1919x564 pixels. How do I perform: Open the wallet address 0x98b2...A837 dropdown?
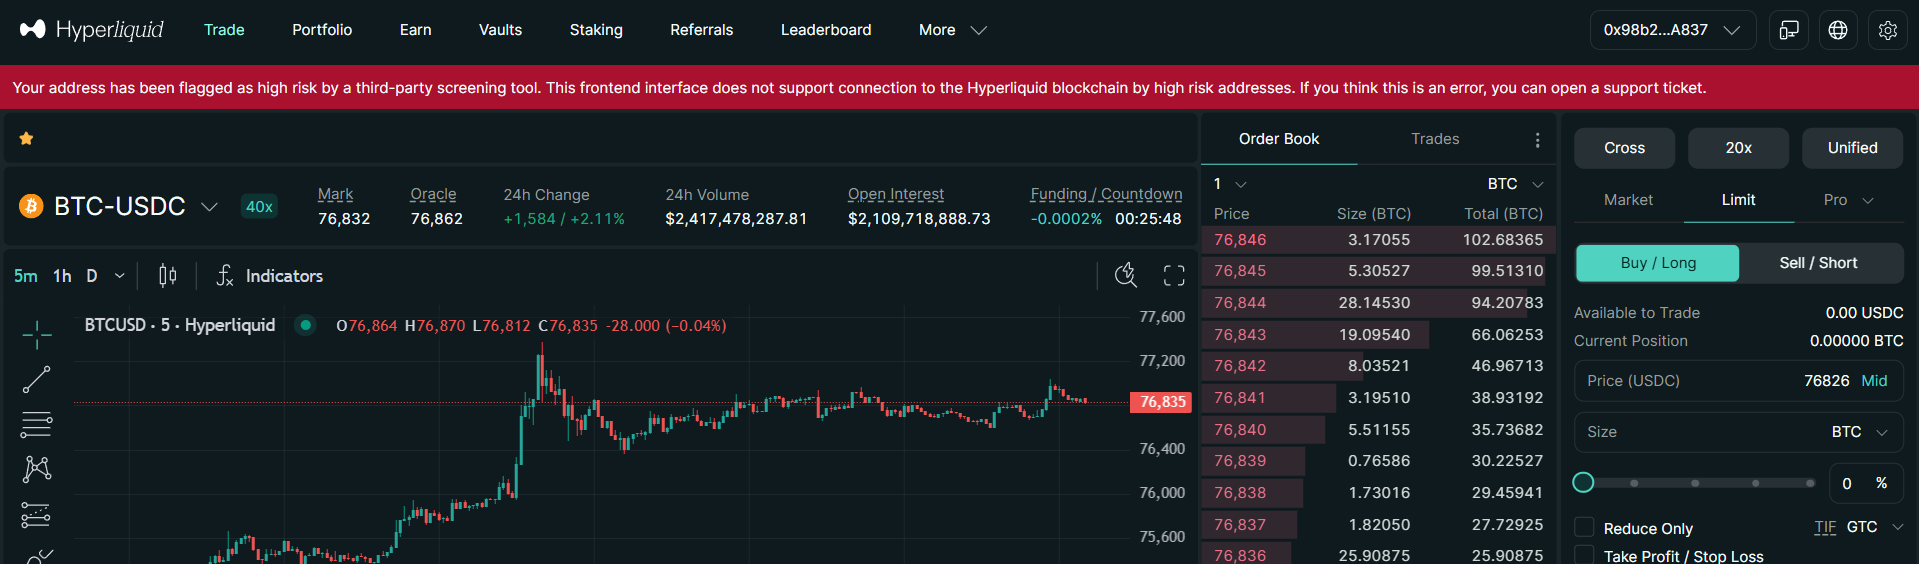pos(1673,30)
